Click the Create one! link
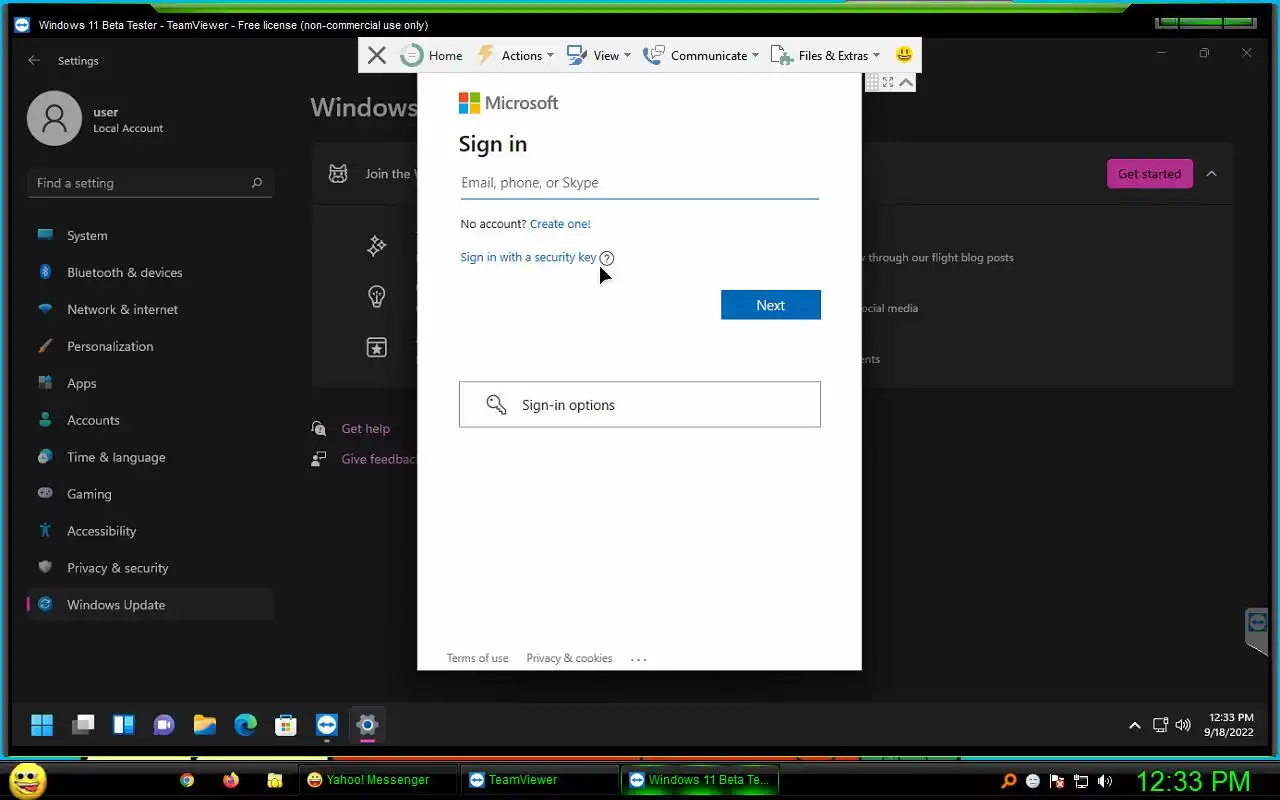Screen dimensions: 1280x800 [560, 224]
